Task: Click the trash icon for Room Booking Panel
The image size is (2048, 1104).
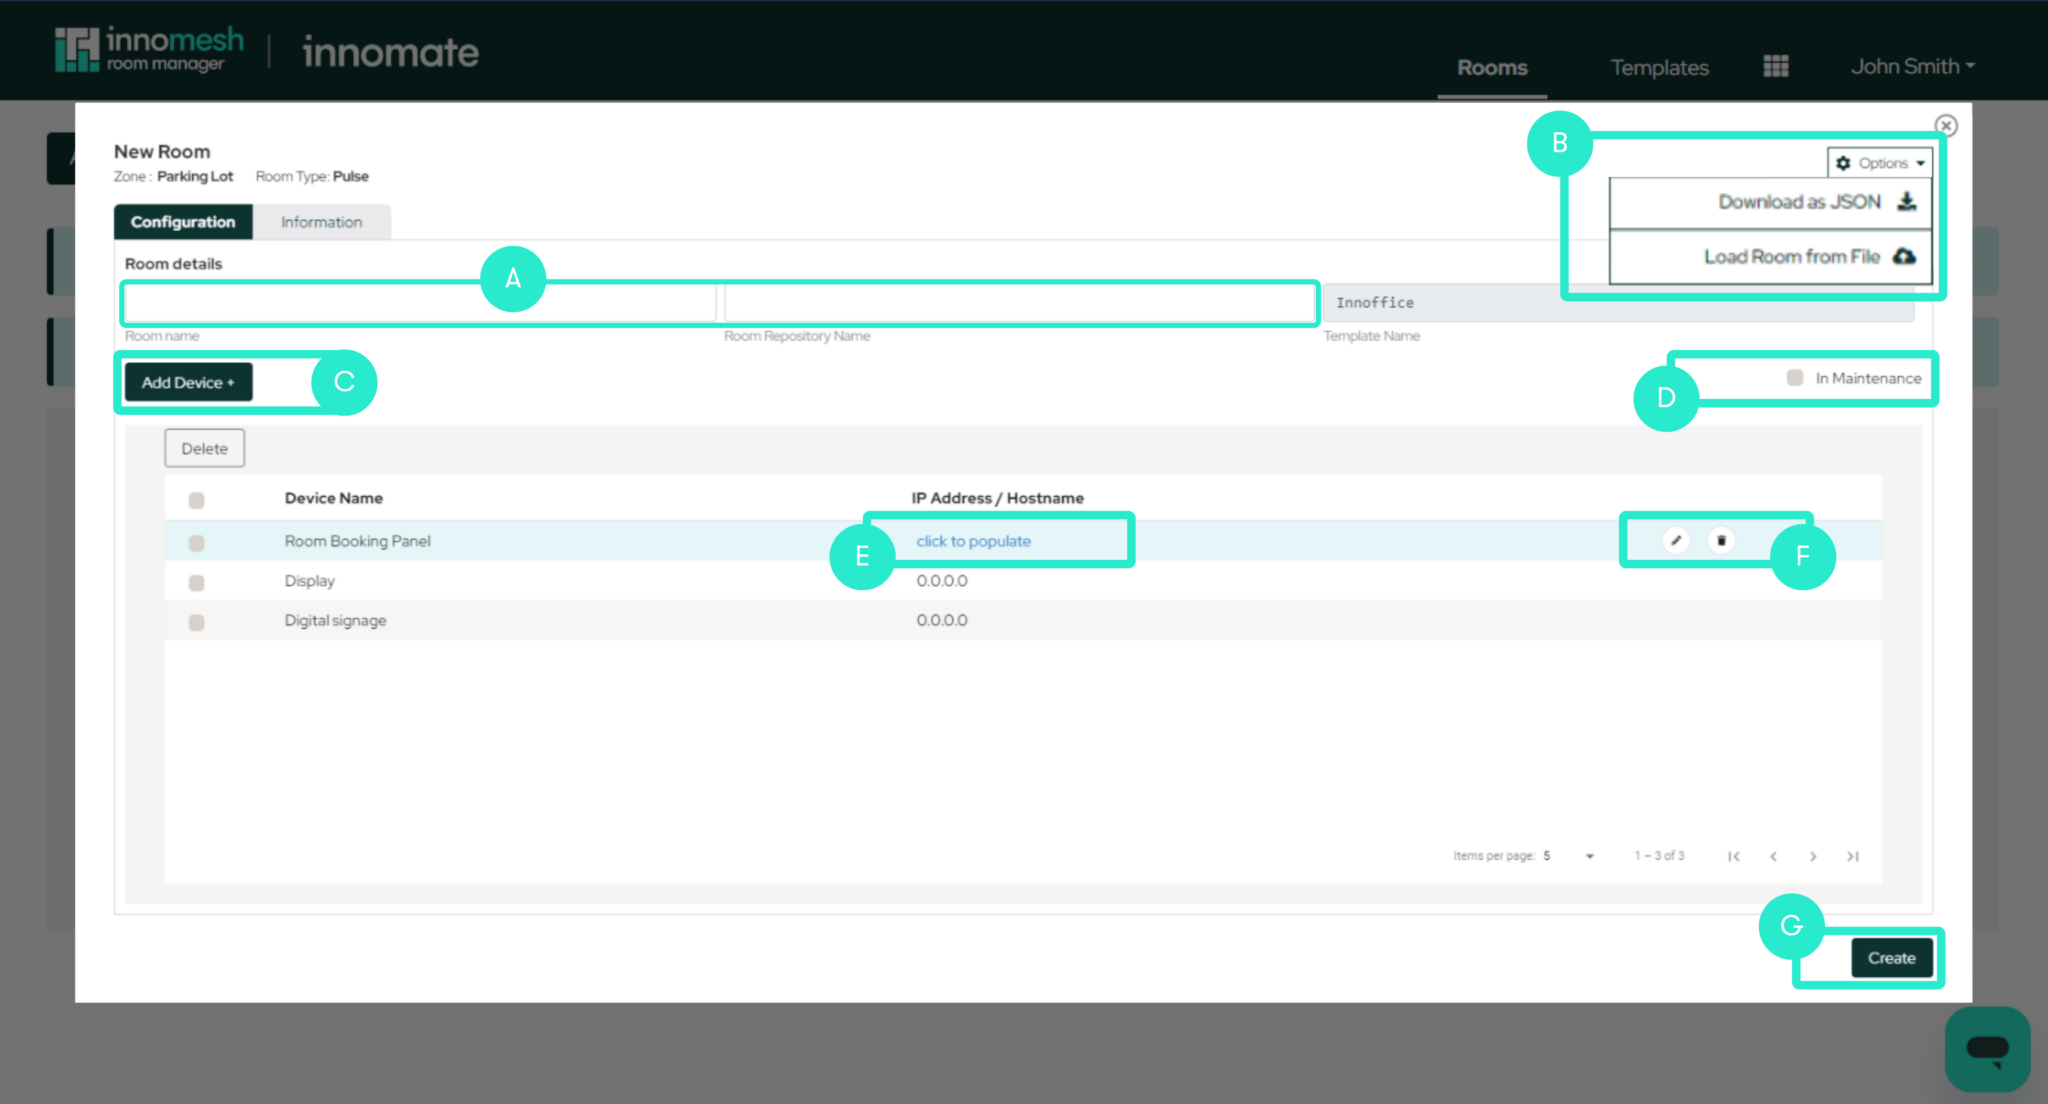Action: coord(1721,540)
